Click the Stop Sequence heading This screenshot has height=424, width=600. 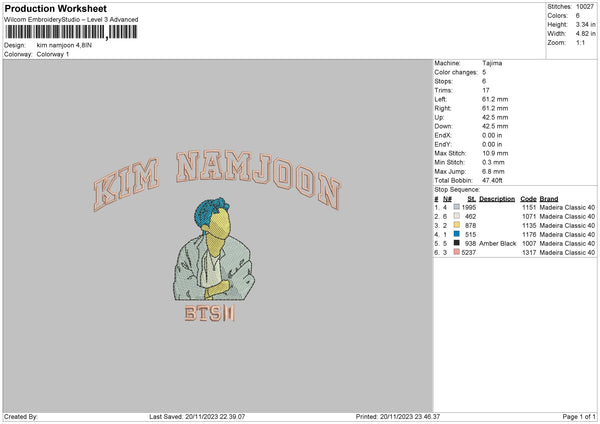[457, 190]
